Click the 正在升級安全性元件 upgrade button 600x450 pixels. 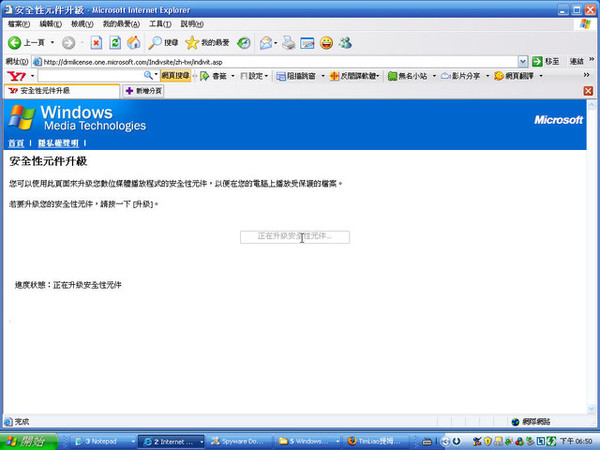(295, 237)
